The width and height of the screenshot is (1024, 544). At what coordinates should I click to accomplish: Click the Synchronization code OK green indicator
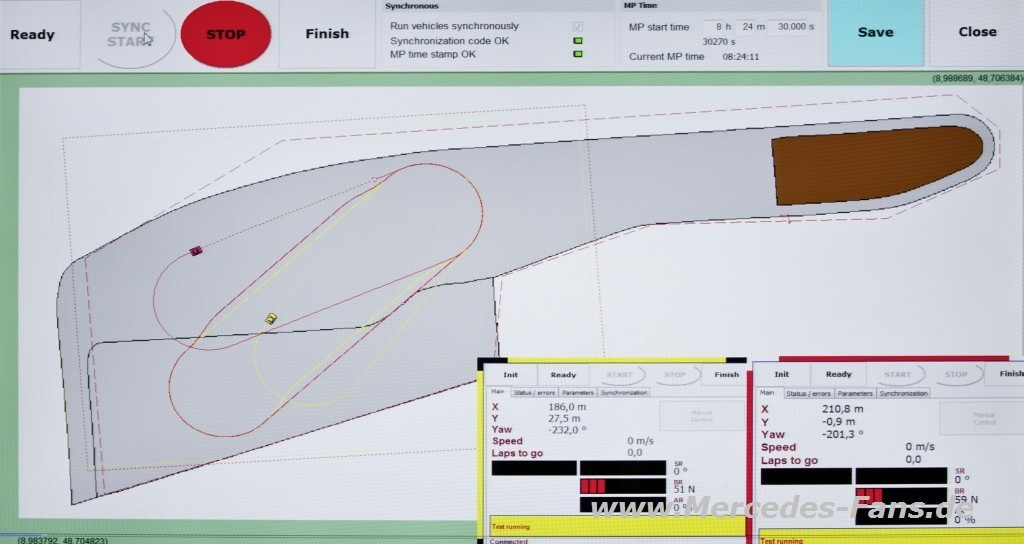click(577, 41)
